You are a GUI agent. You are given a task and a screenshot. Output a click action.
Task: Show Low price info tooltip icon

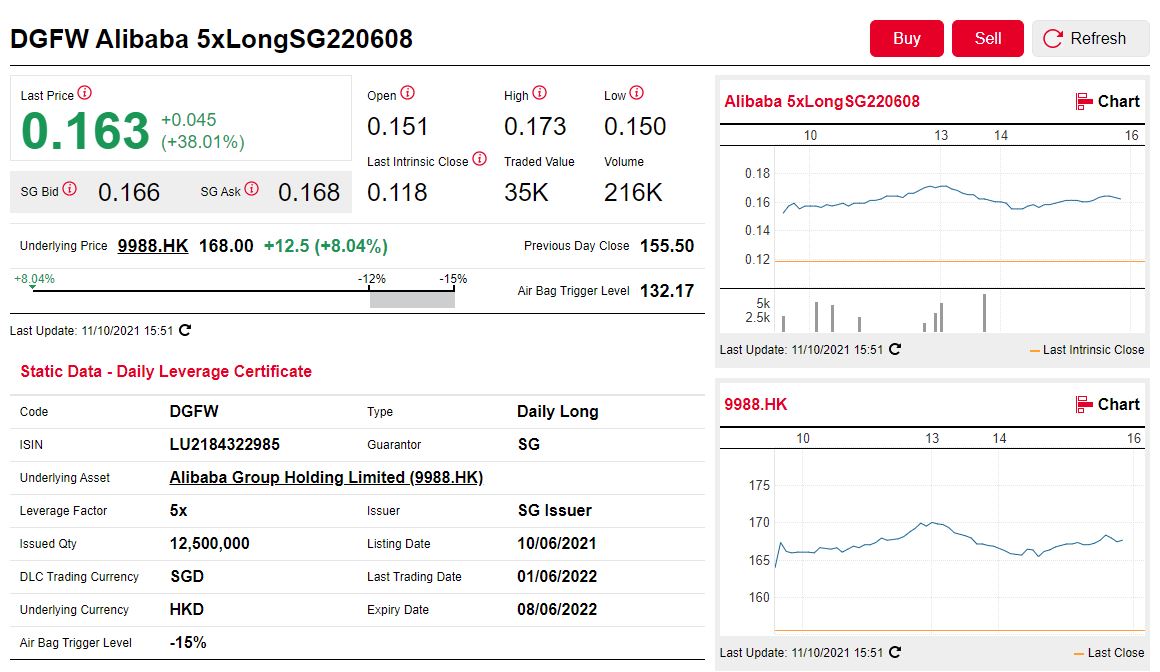(636, 93)
